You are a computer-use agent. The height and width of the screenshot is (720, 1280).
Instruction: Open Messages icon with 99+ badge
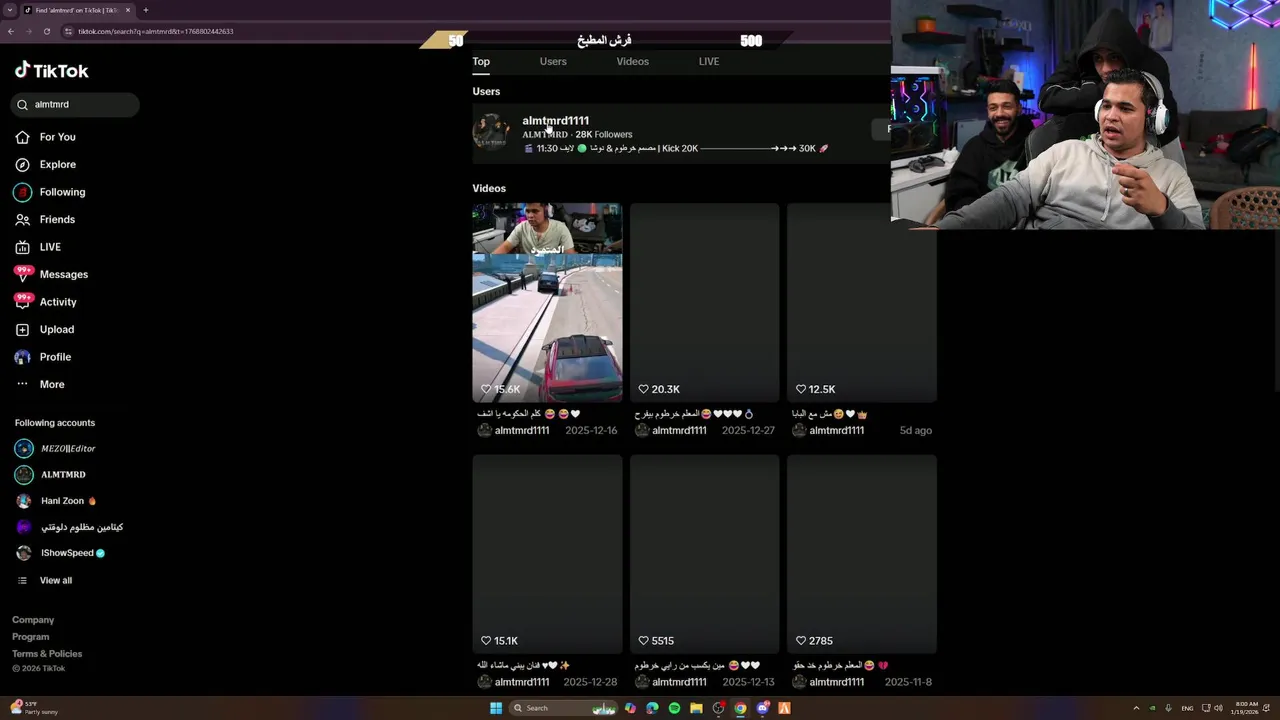[22, 274]
